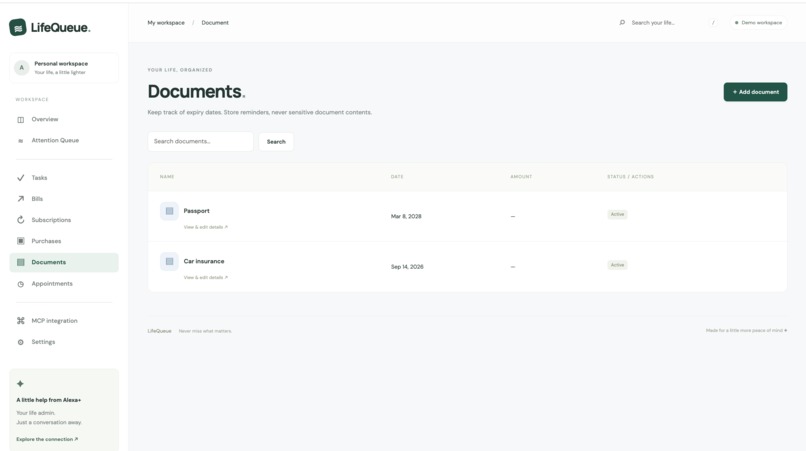Click the AMOUNT column header
This screenshot has height=451, width=806.
[521, 177]
